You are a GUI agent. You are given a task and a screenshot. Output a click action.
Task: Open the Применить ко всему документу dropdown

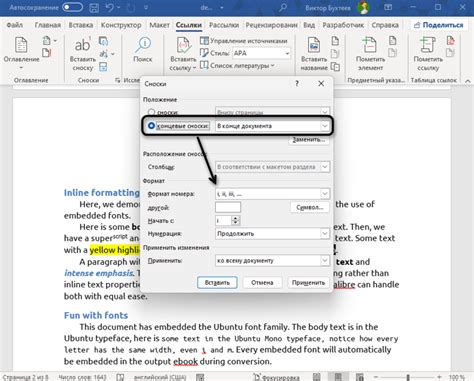[x=272, y=260]
